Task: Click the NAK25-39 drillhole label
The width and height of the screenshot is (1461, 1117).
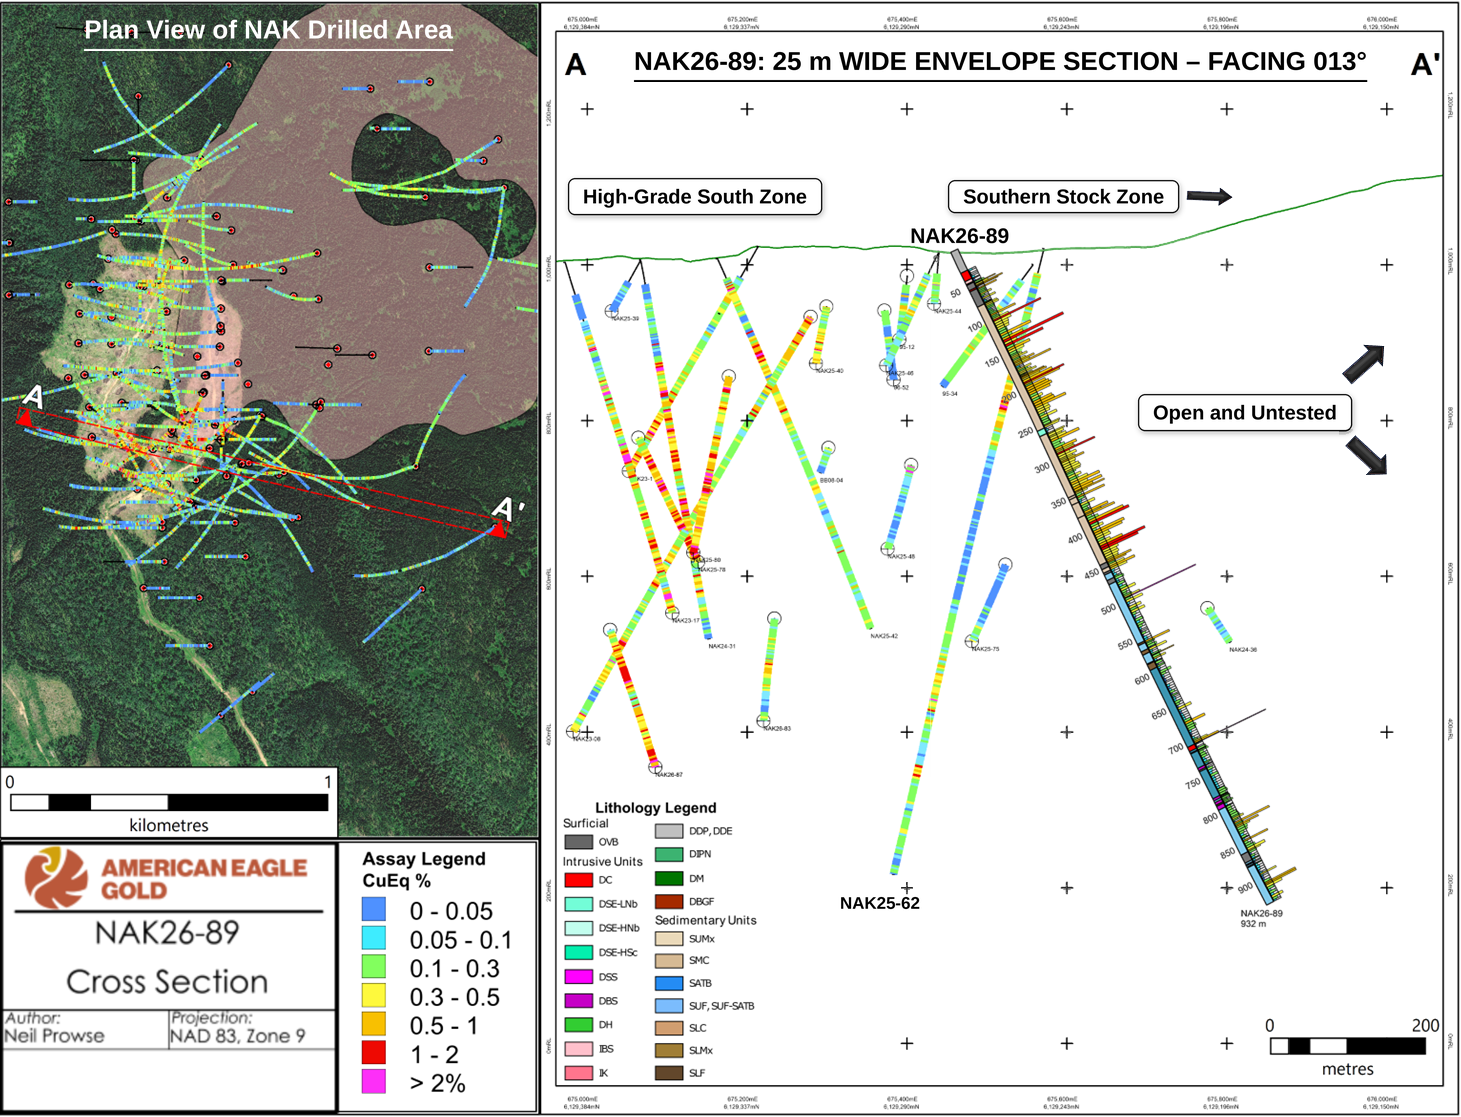Action: coord(625,319)
